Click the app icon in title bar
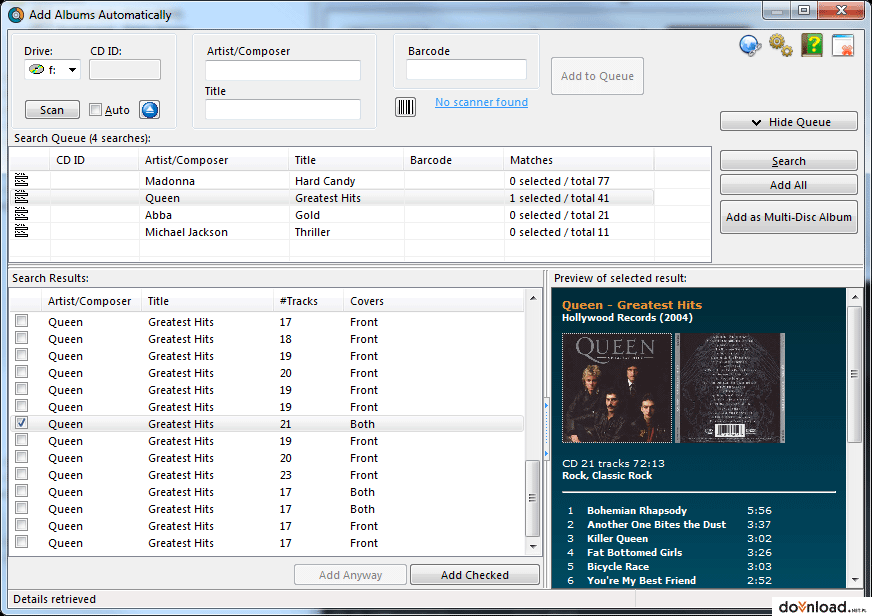Image resolution: width=872 pixels, height=616 pixels. [16, 14]
